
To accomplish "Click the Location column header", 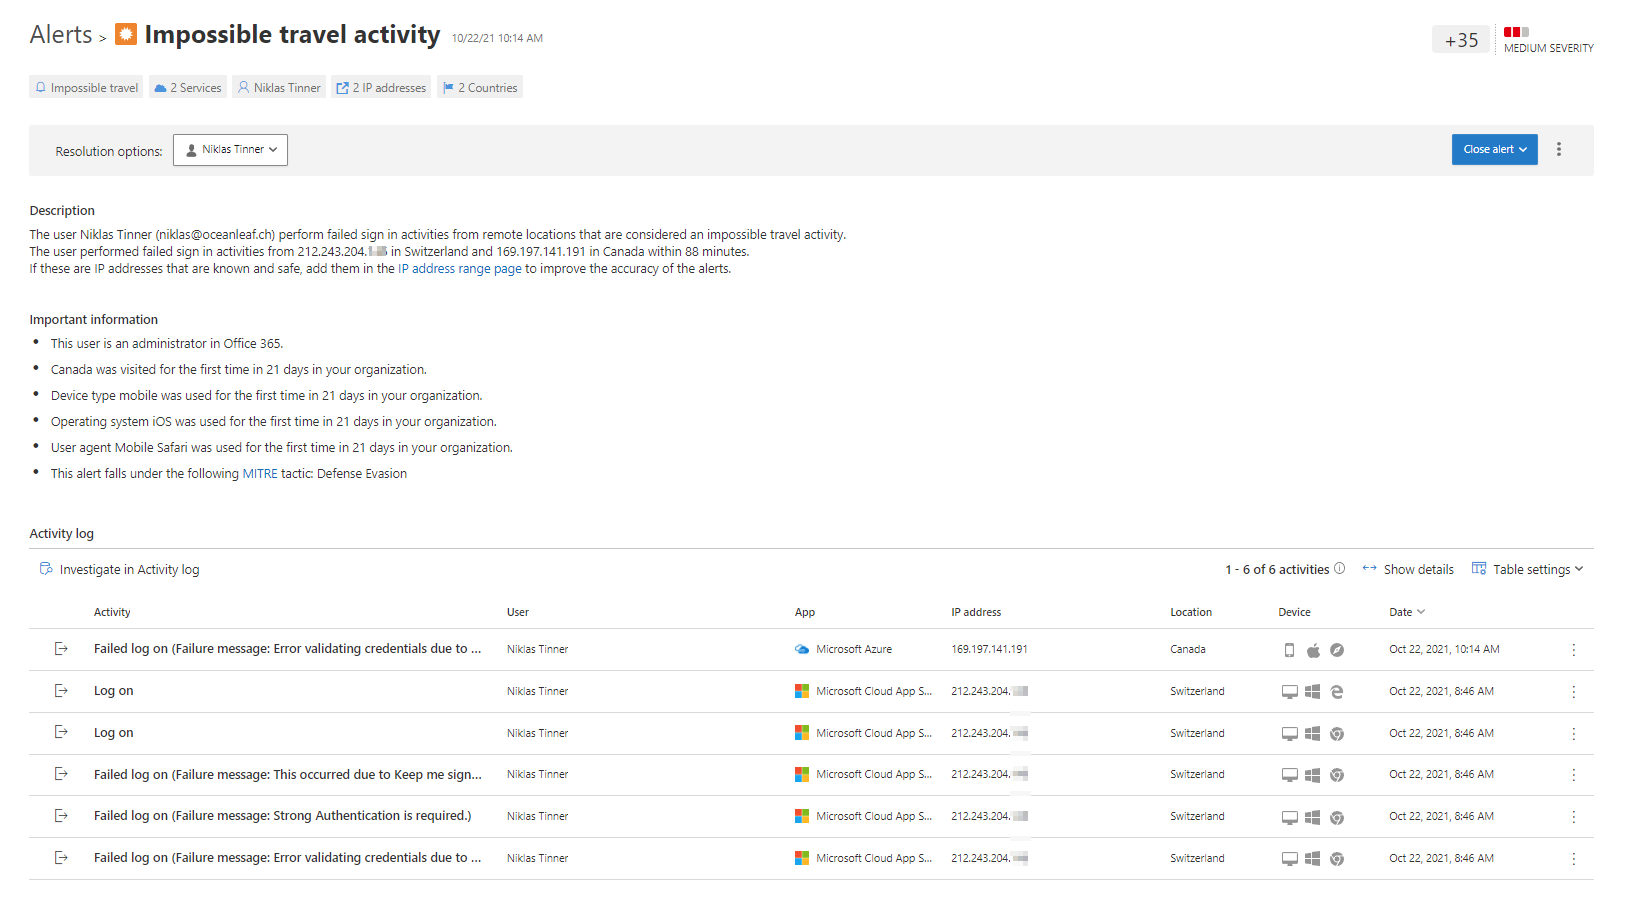I will point(1191,612).
